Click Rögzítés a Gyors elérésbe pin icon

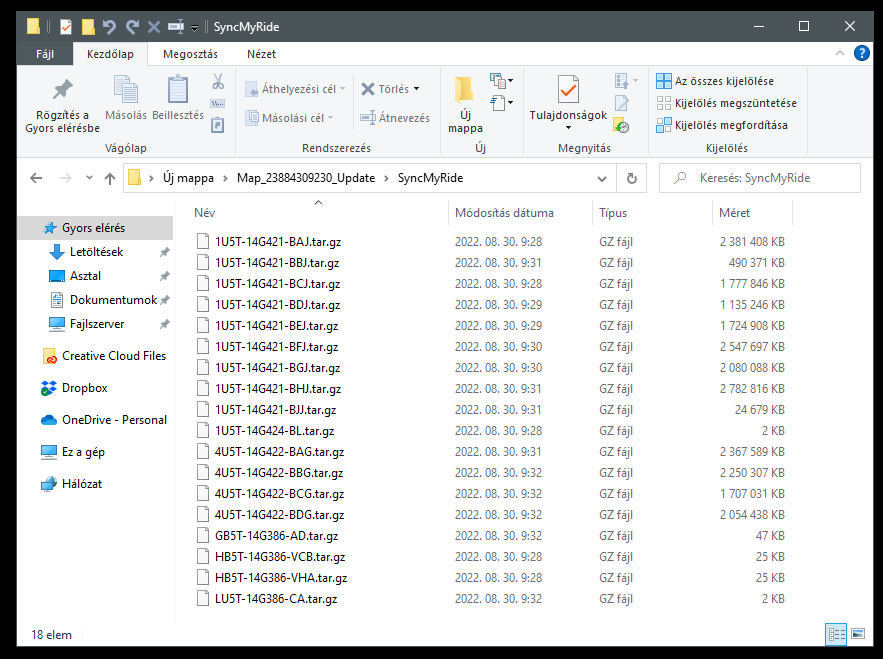63,90
